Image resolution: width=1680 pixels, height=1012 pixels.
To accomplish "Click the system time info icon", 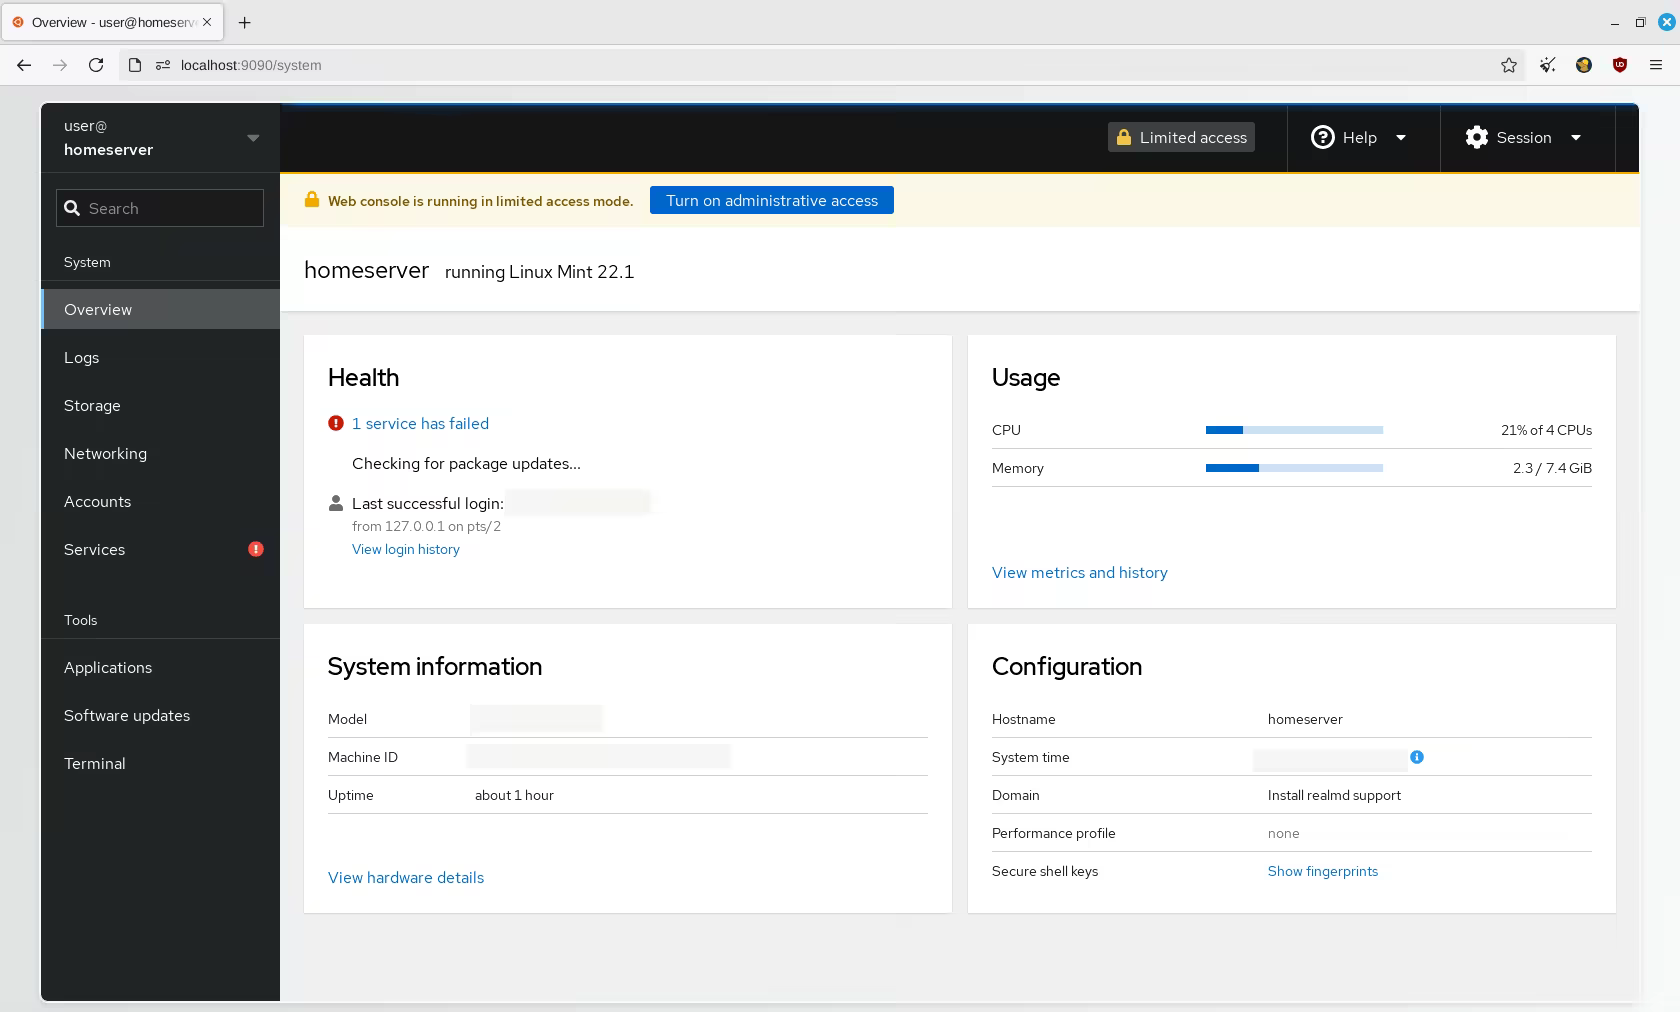I will point(1416,757).
